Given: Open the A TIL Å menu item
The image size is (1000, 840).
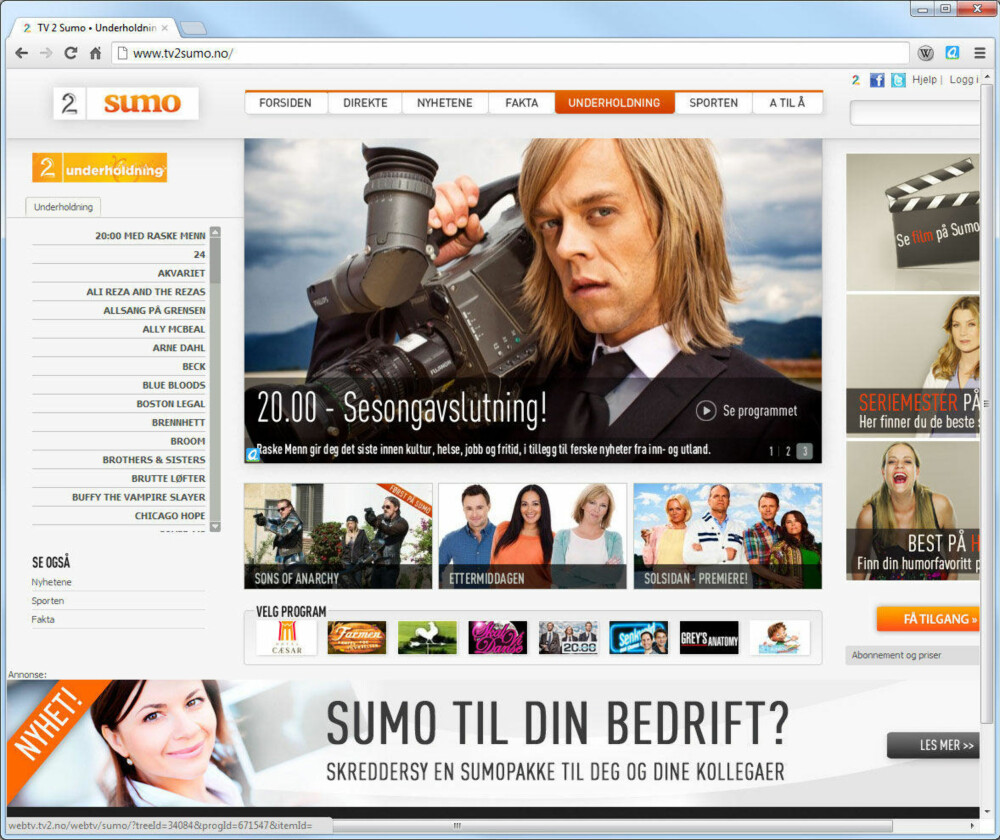Looking at the screenshot, I should [x=788, y=103].
